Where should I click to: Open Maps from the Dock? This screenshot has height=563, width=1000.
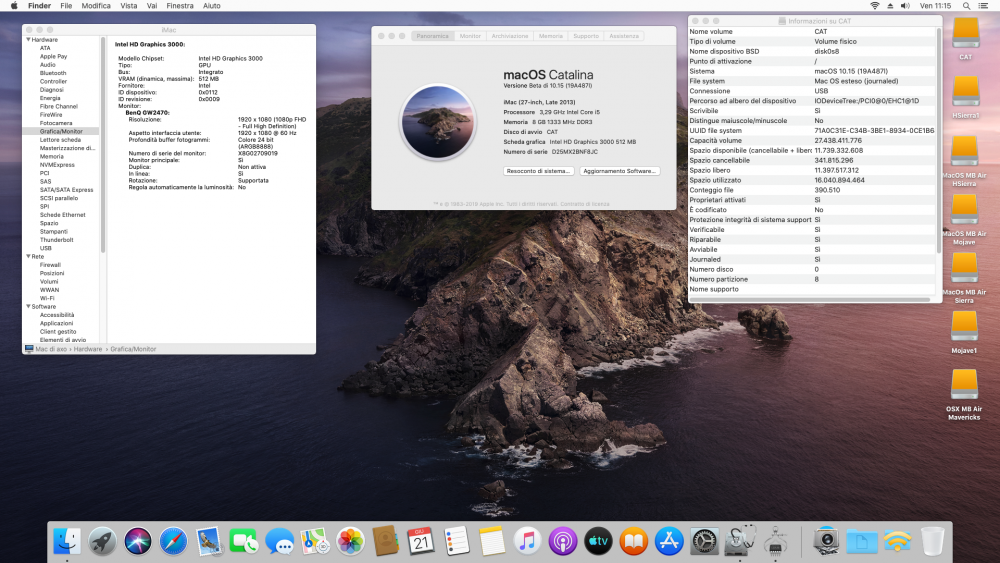[x=314, y=541]
